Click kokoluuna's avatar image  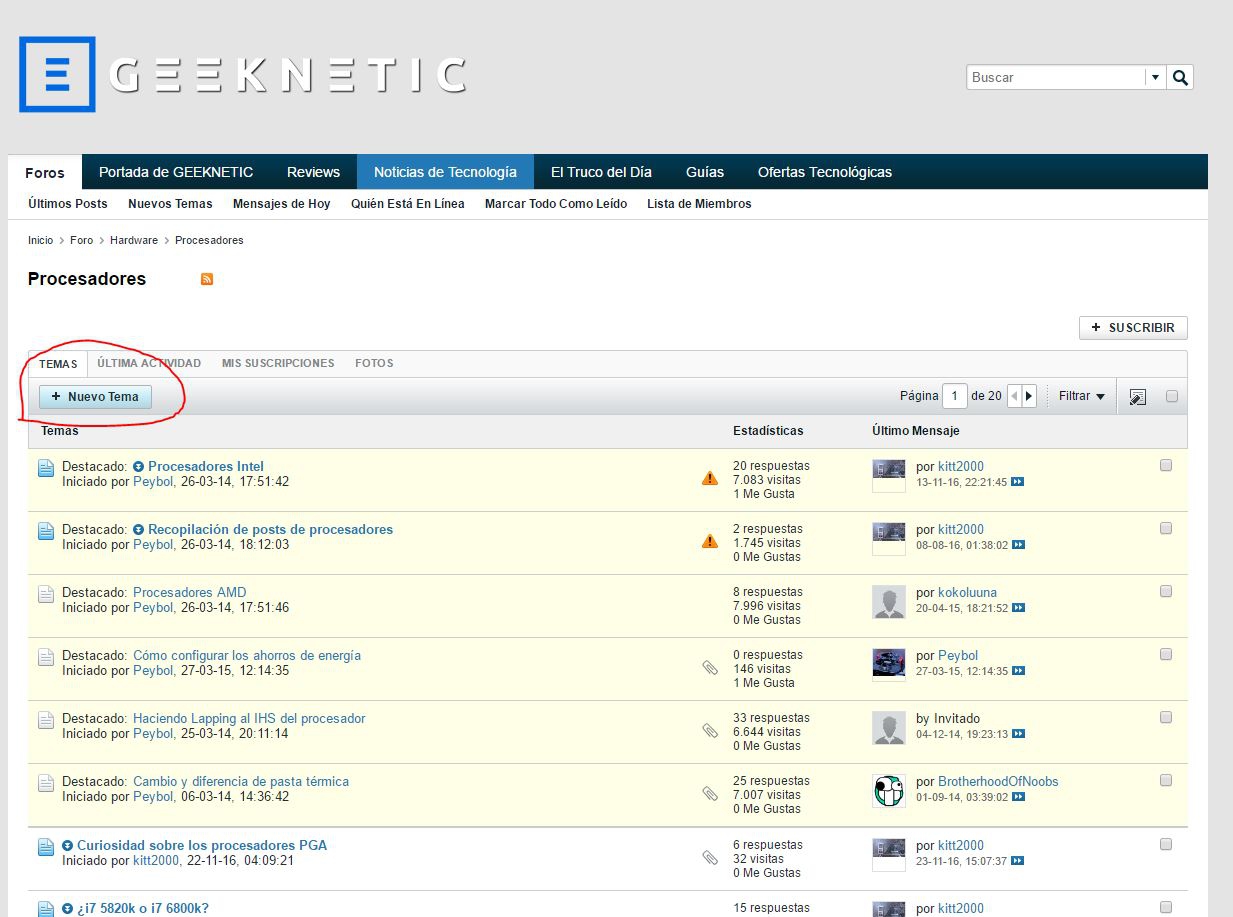click(x=889, y=602)
